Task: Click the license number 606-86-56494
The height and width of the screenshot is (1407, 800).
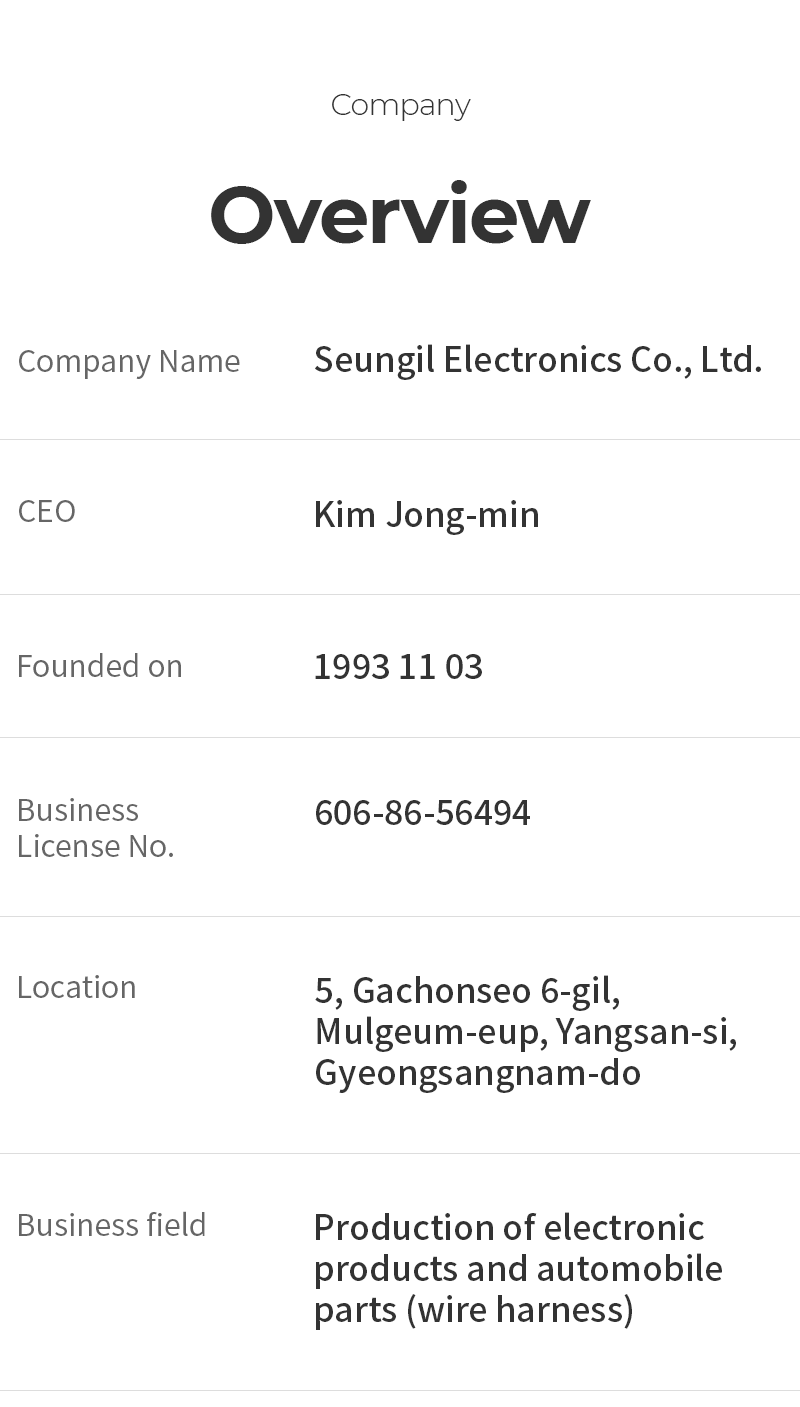Action: [x=422, y=813]
